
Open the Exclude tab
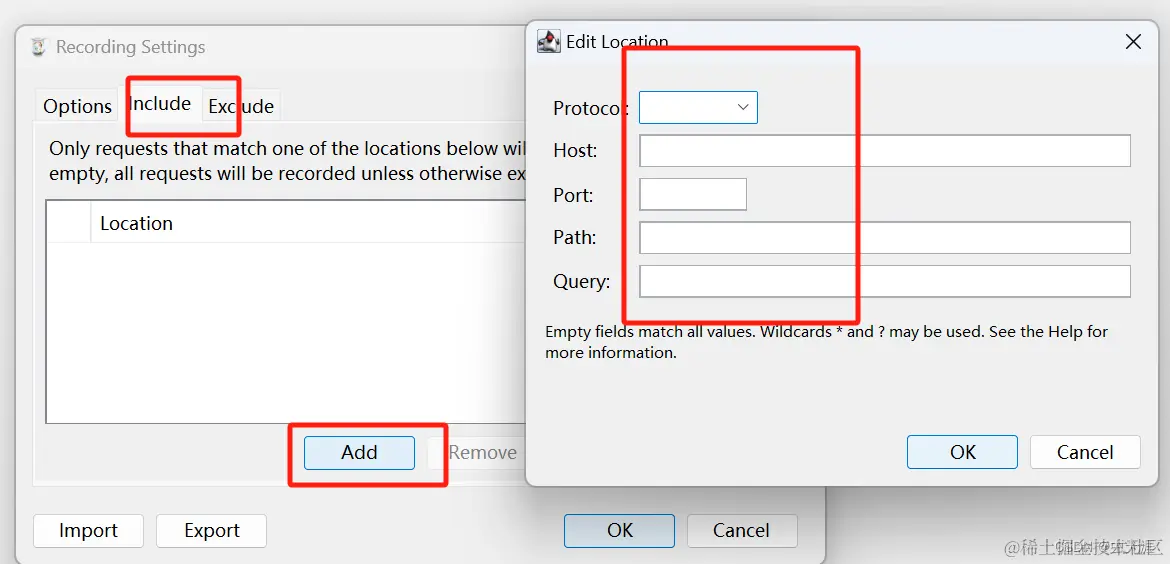[240, 106]
